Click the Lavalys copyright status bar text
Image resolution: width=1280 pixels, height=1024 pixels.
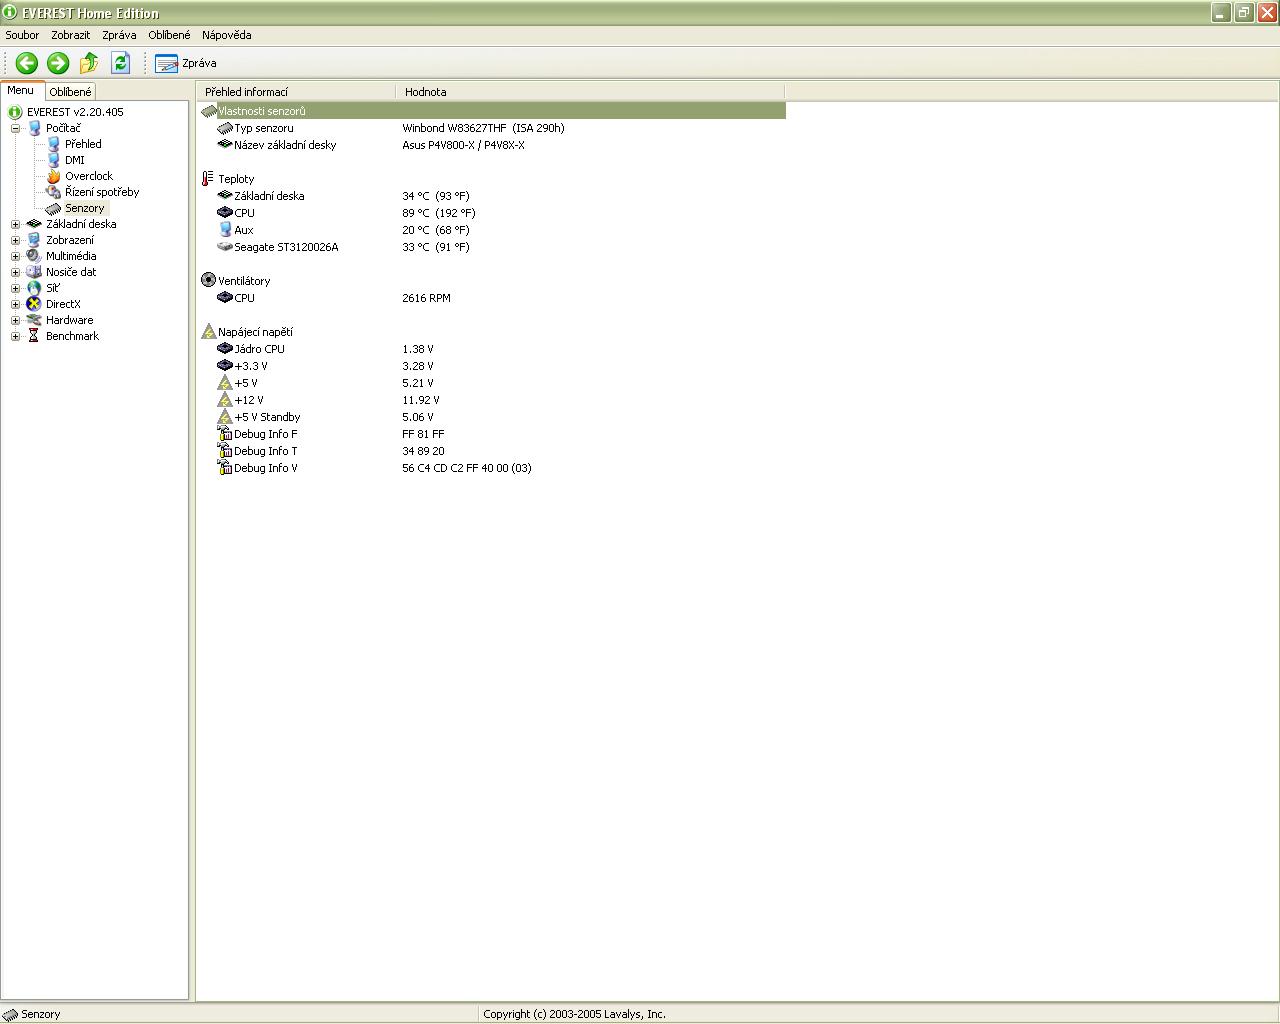tap(574, 1014)
